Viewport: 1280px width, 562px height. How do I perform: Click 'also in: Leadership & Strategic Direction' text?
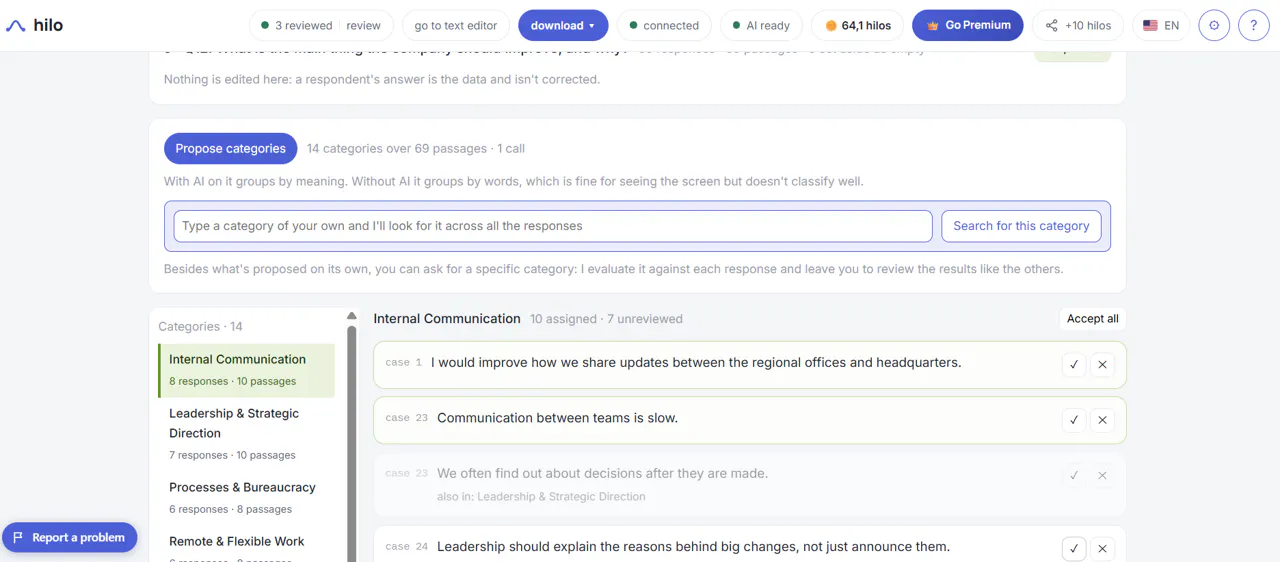(x=541, y=496)
